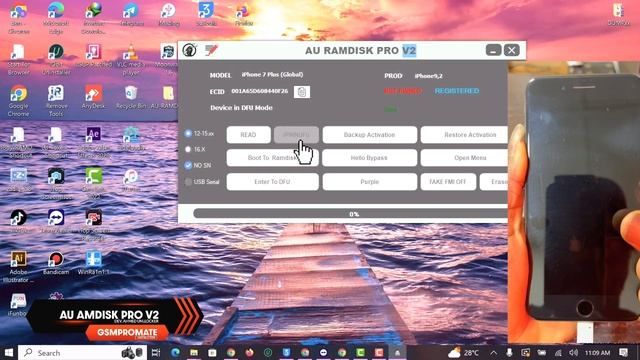640x360 pixels.
Task: Click the Restore Activation button
Action: tap(464, 135)
